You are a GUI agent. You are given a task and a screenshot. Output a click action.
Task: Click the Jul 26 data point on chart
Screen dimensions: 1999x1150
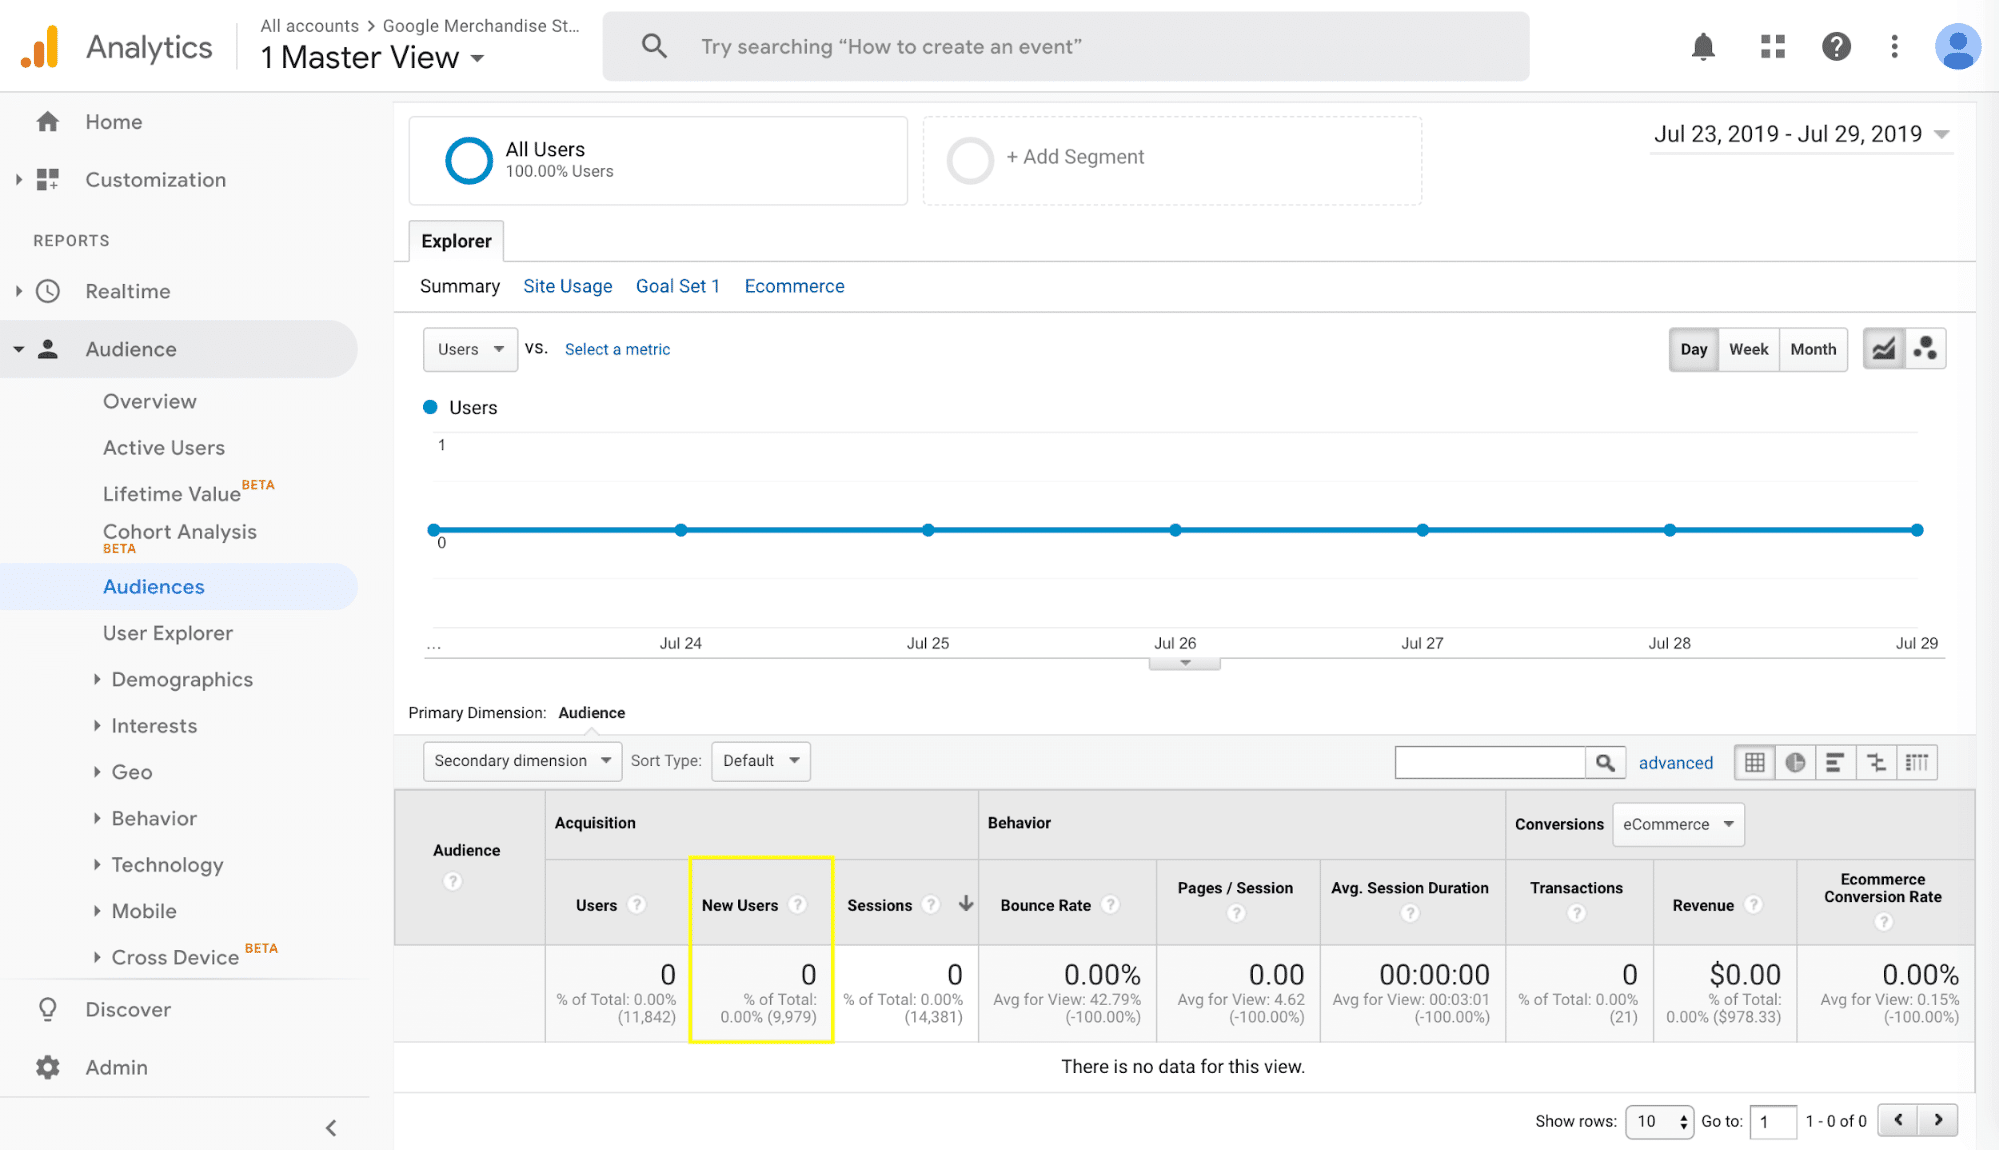click(x=1175, y=530)
